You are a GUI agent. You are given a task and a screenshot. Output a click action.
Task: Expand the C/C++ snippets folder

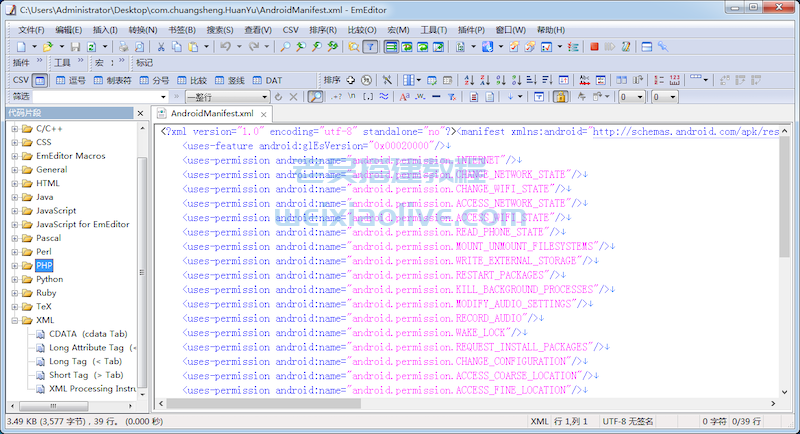14,129
